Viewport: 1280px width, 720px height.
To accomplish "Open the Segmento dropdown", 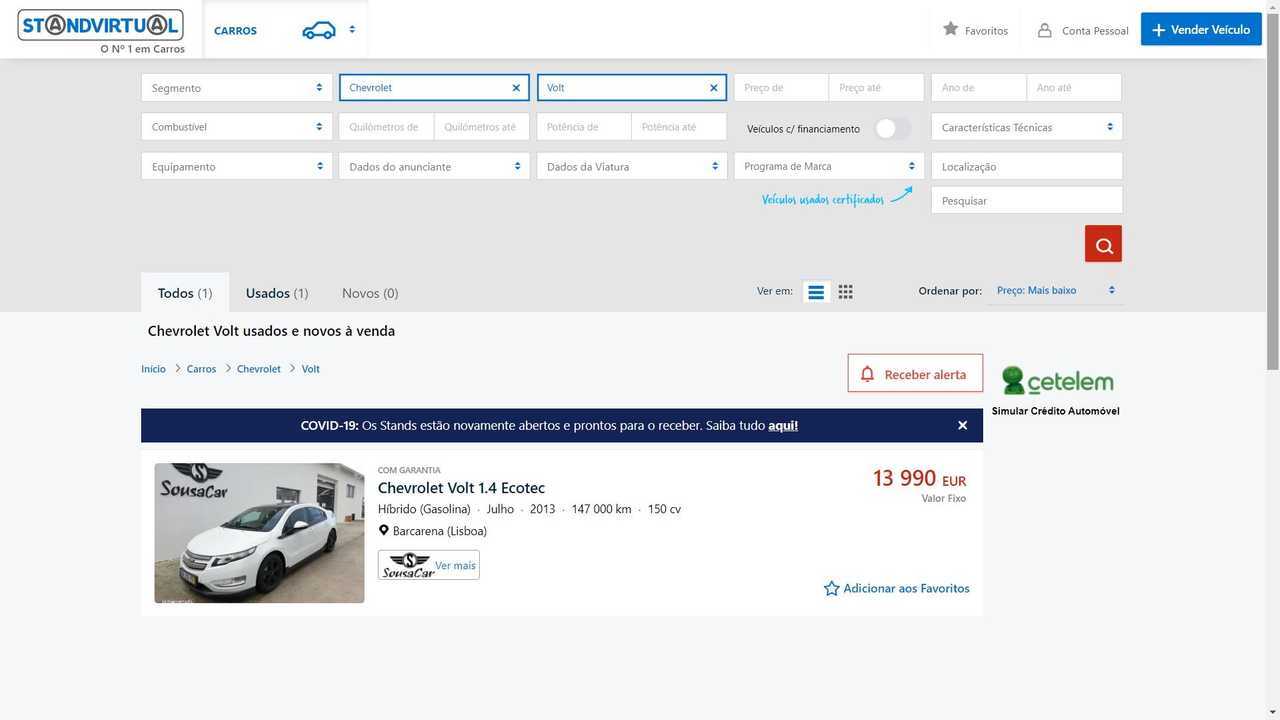I will [237, 88].
